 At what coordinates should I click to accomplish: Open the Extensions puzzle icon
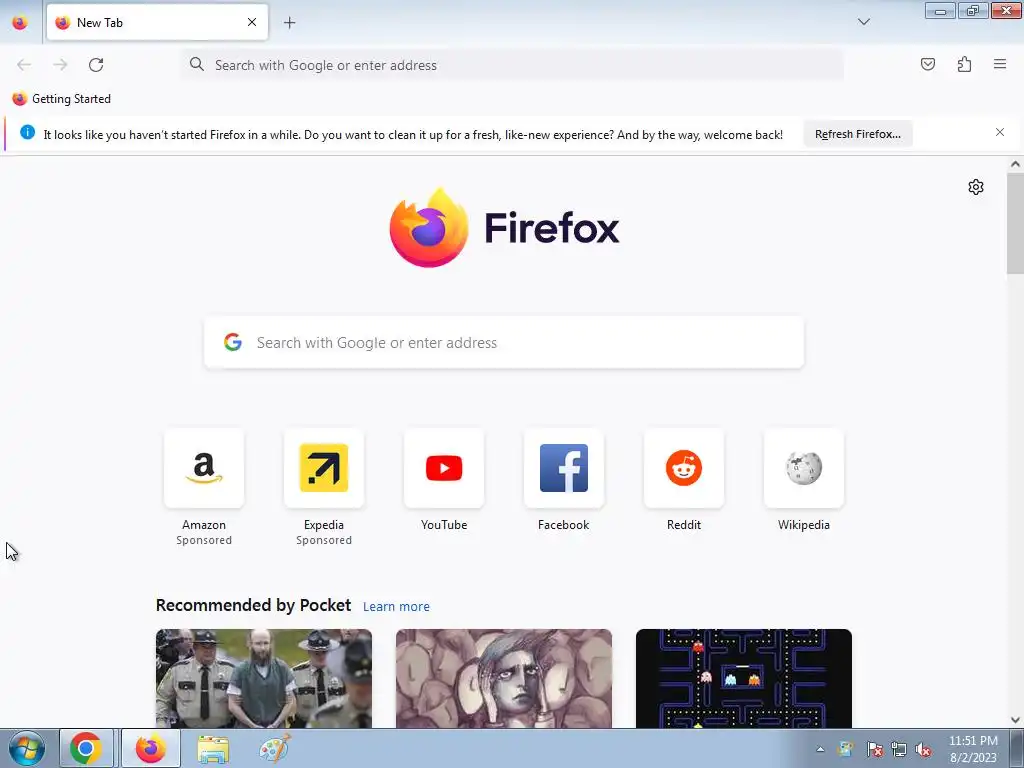point(964,64)
